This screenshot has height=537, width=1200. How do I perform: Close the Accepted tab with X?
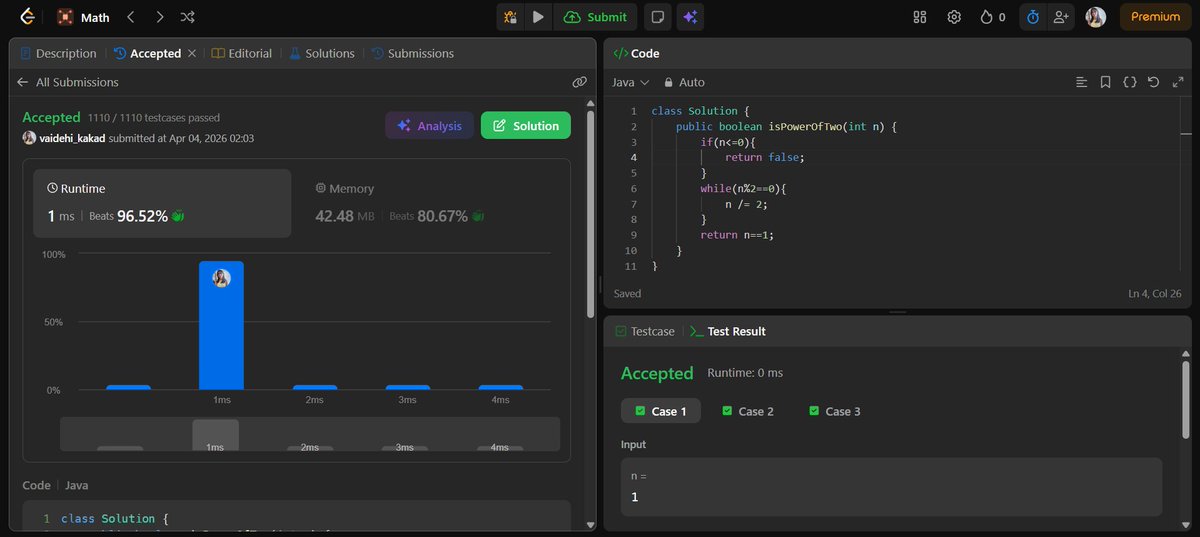192,53
